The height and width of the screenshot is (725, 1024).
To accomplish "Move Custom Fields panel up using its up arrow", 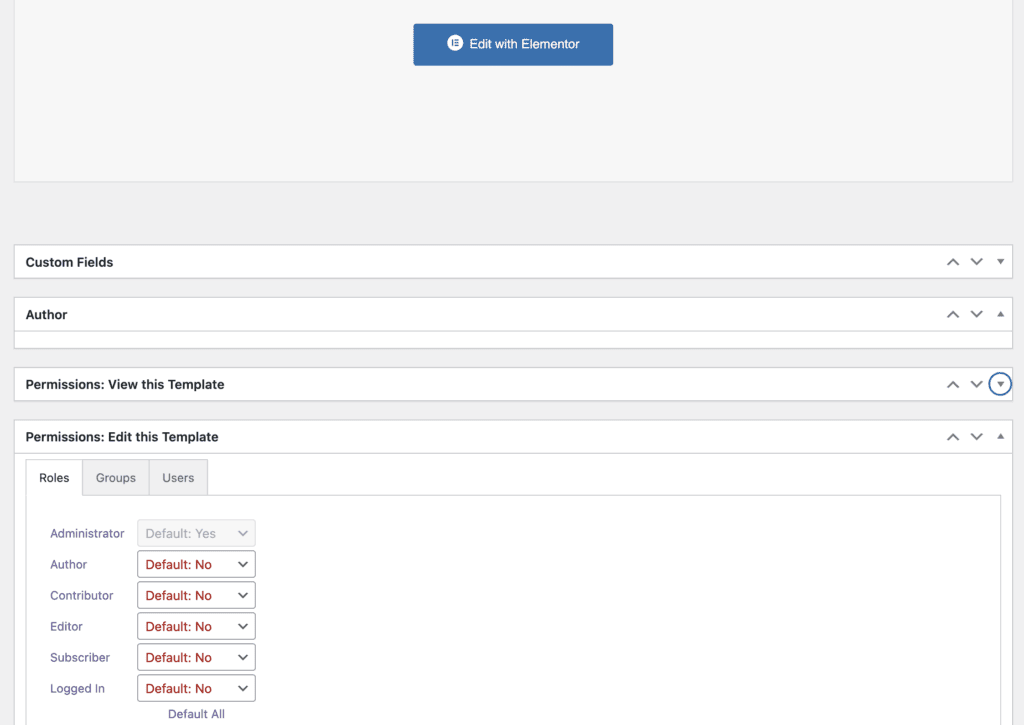I will click(952, 261).
